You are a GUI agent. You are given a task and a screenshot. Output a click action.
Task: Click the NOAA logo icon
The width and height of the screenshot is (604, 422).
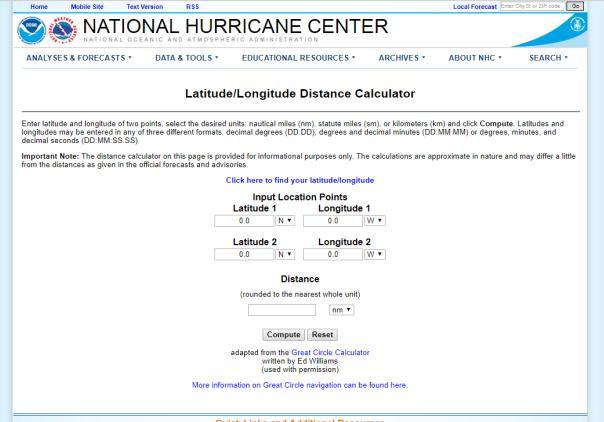point(32,31)
